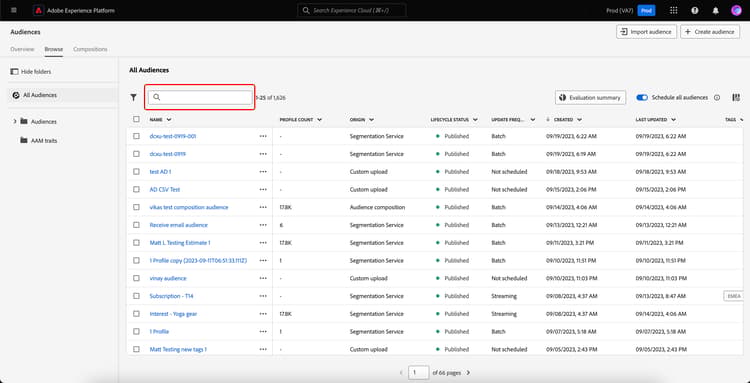Open more actions for Interest - Yoga gear

[263, 314]
